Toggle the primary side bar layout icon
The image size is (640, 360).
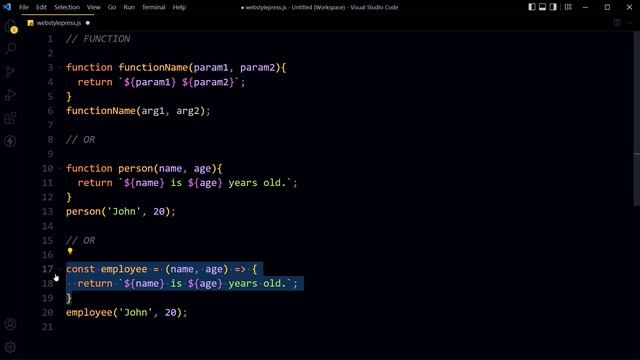pyautogui.click(x=532, y=7)
